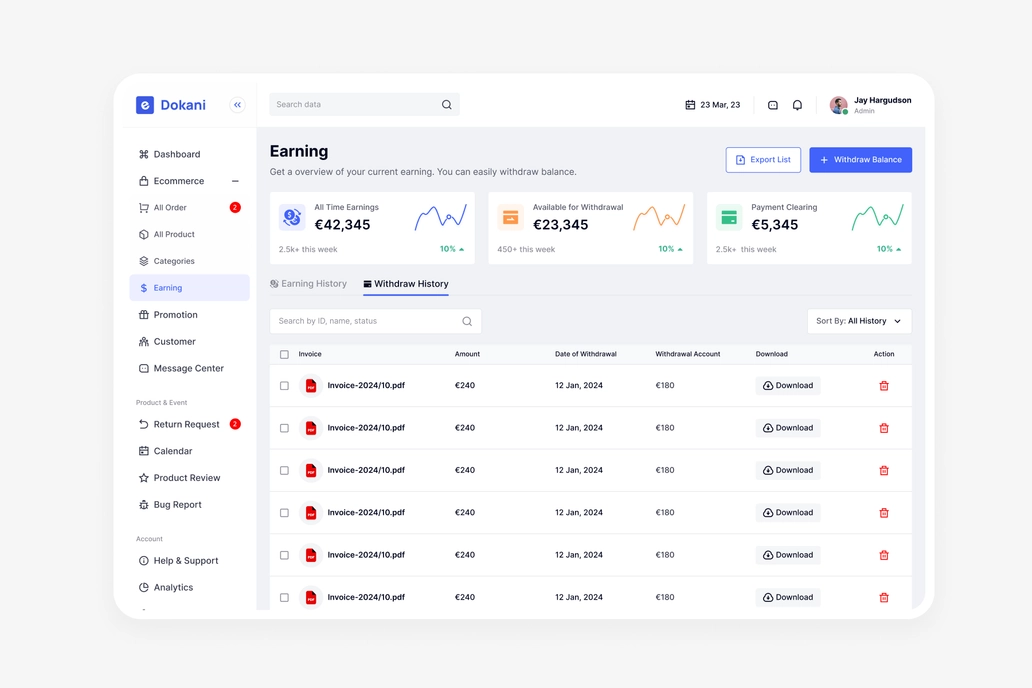Image resolution: width=1032 pixels, height=688 pixels.
Task: Collapse sidebar with double-chevron button
Action: pos(238,105)
